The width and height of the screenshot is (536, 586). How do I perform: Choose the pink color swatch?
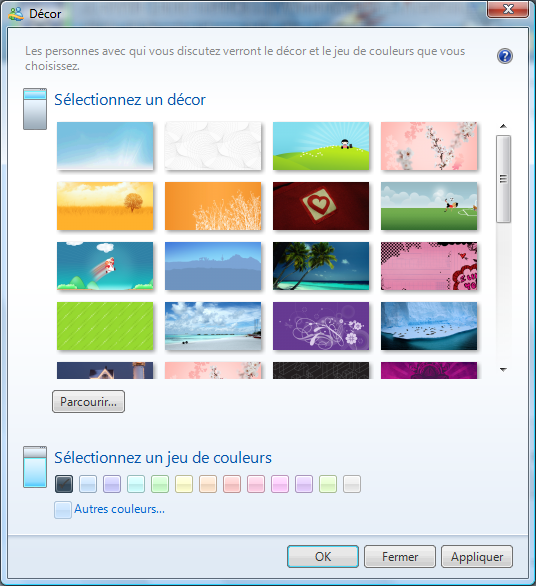click(256, 484)
